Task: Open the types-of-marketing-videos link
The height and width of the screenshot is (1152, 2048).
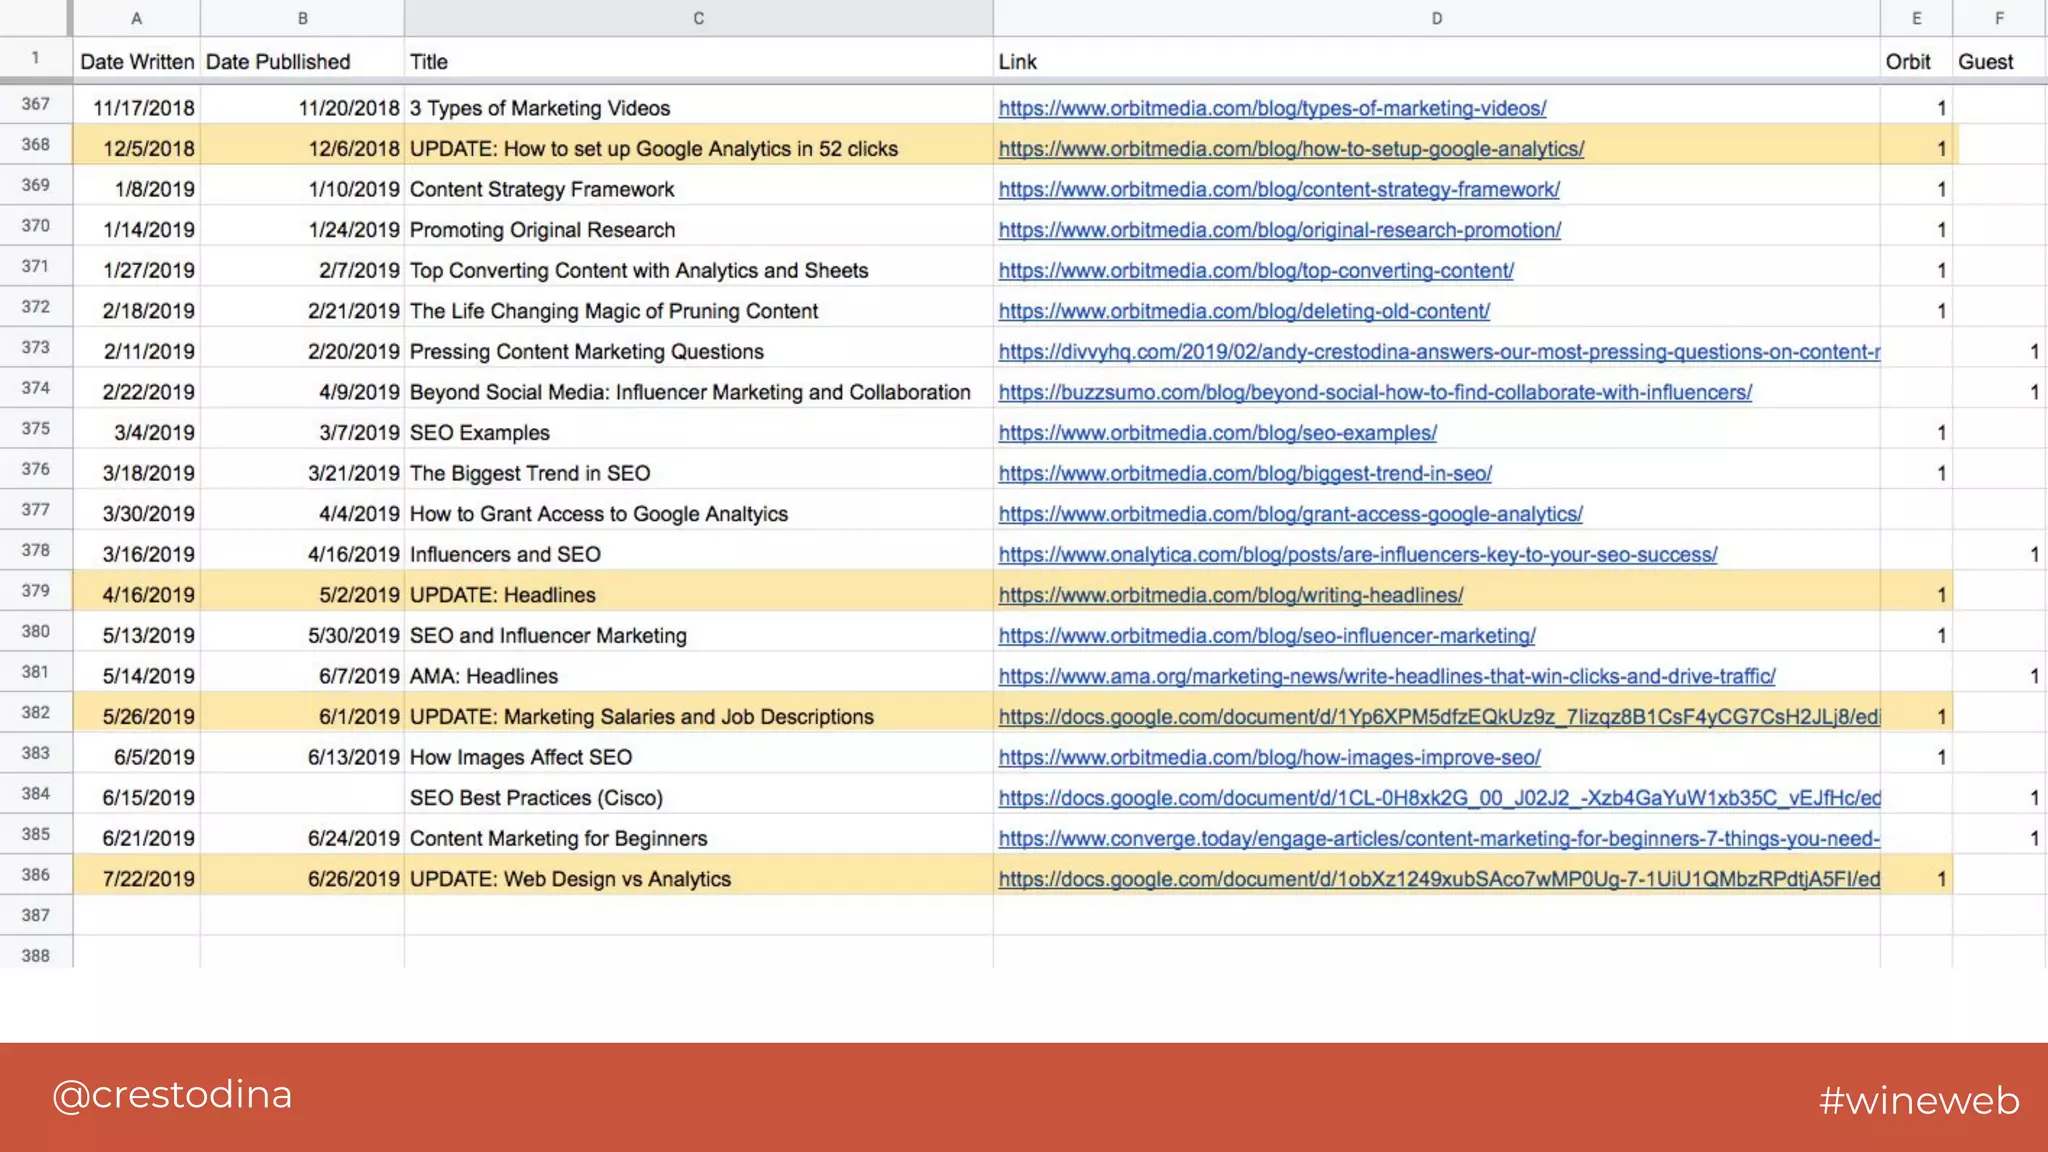Action: pyautogui.click(x=1271, y=108)
